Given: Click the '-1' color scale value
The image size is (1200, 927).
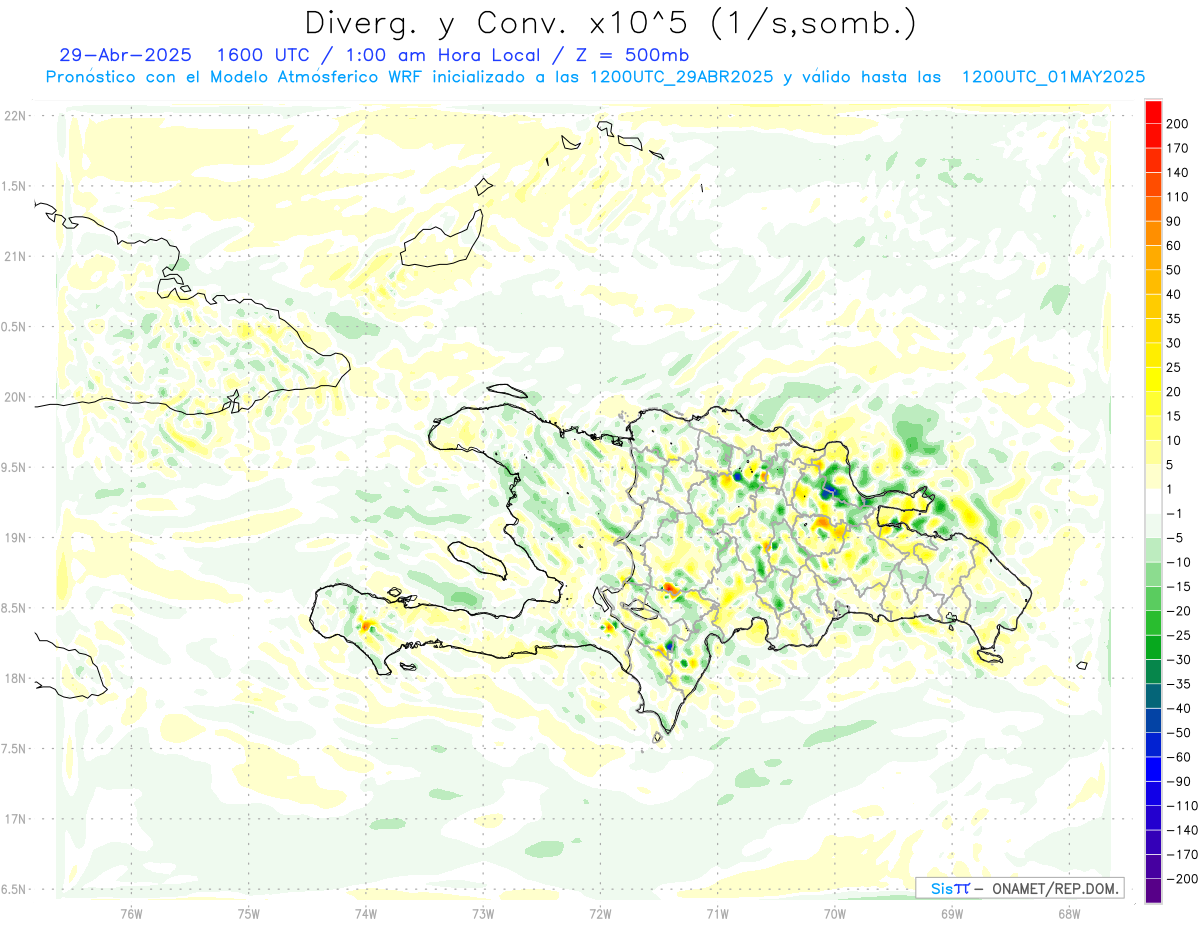Looking at the screenshot, I should pos(1174,513).
